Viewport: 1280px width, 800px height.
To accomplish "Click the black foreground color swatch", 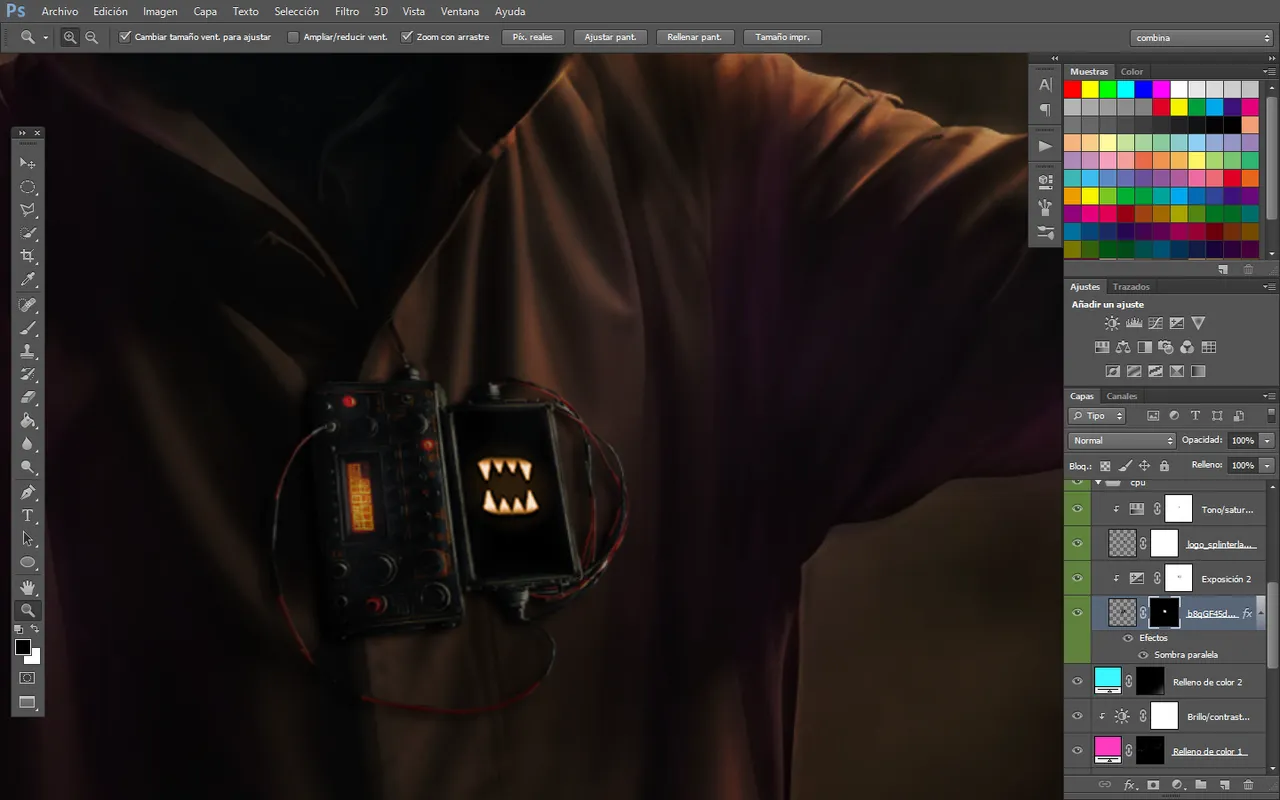I will tap(23, 648).
